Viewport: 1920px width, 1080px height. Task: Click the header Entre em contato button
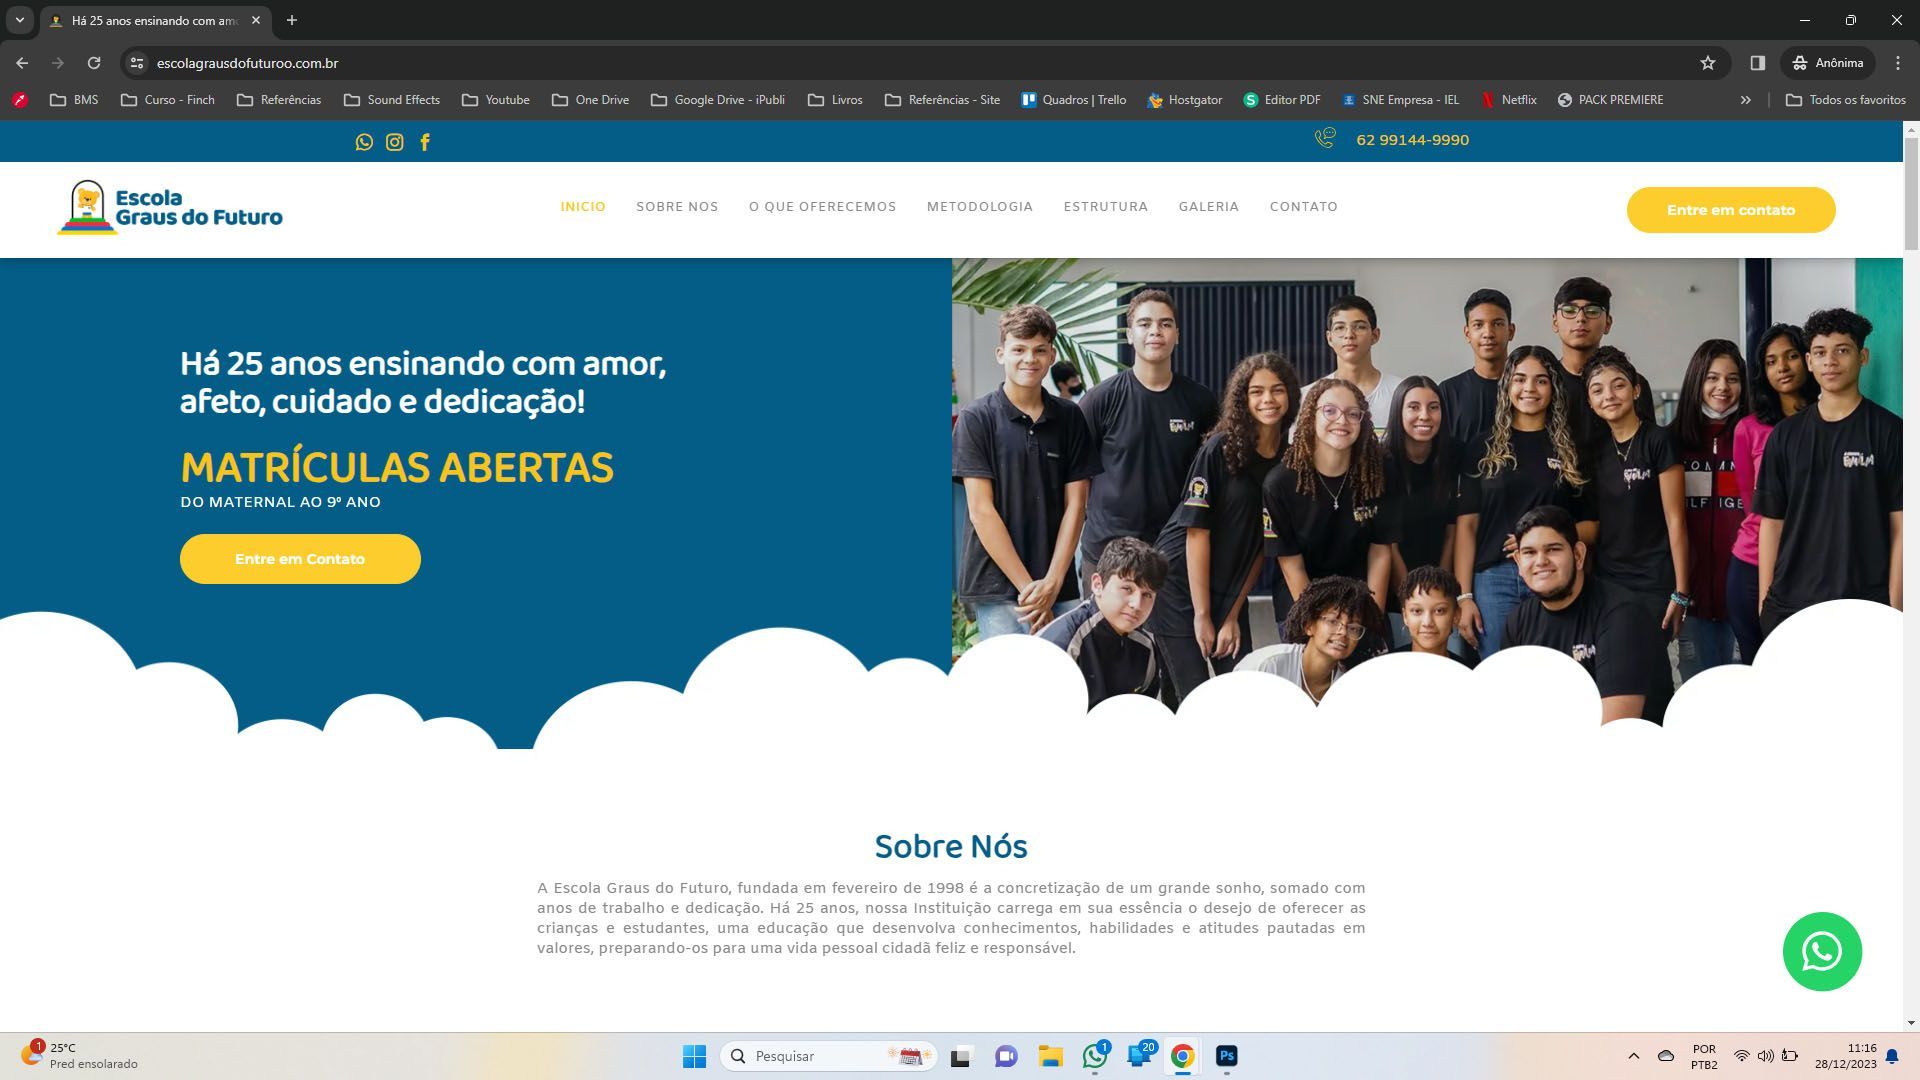pos(1730,210)
